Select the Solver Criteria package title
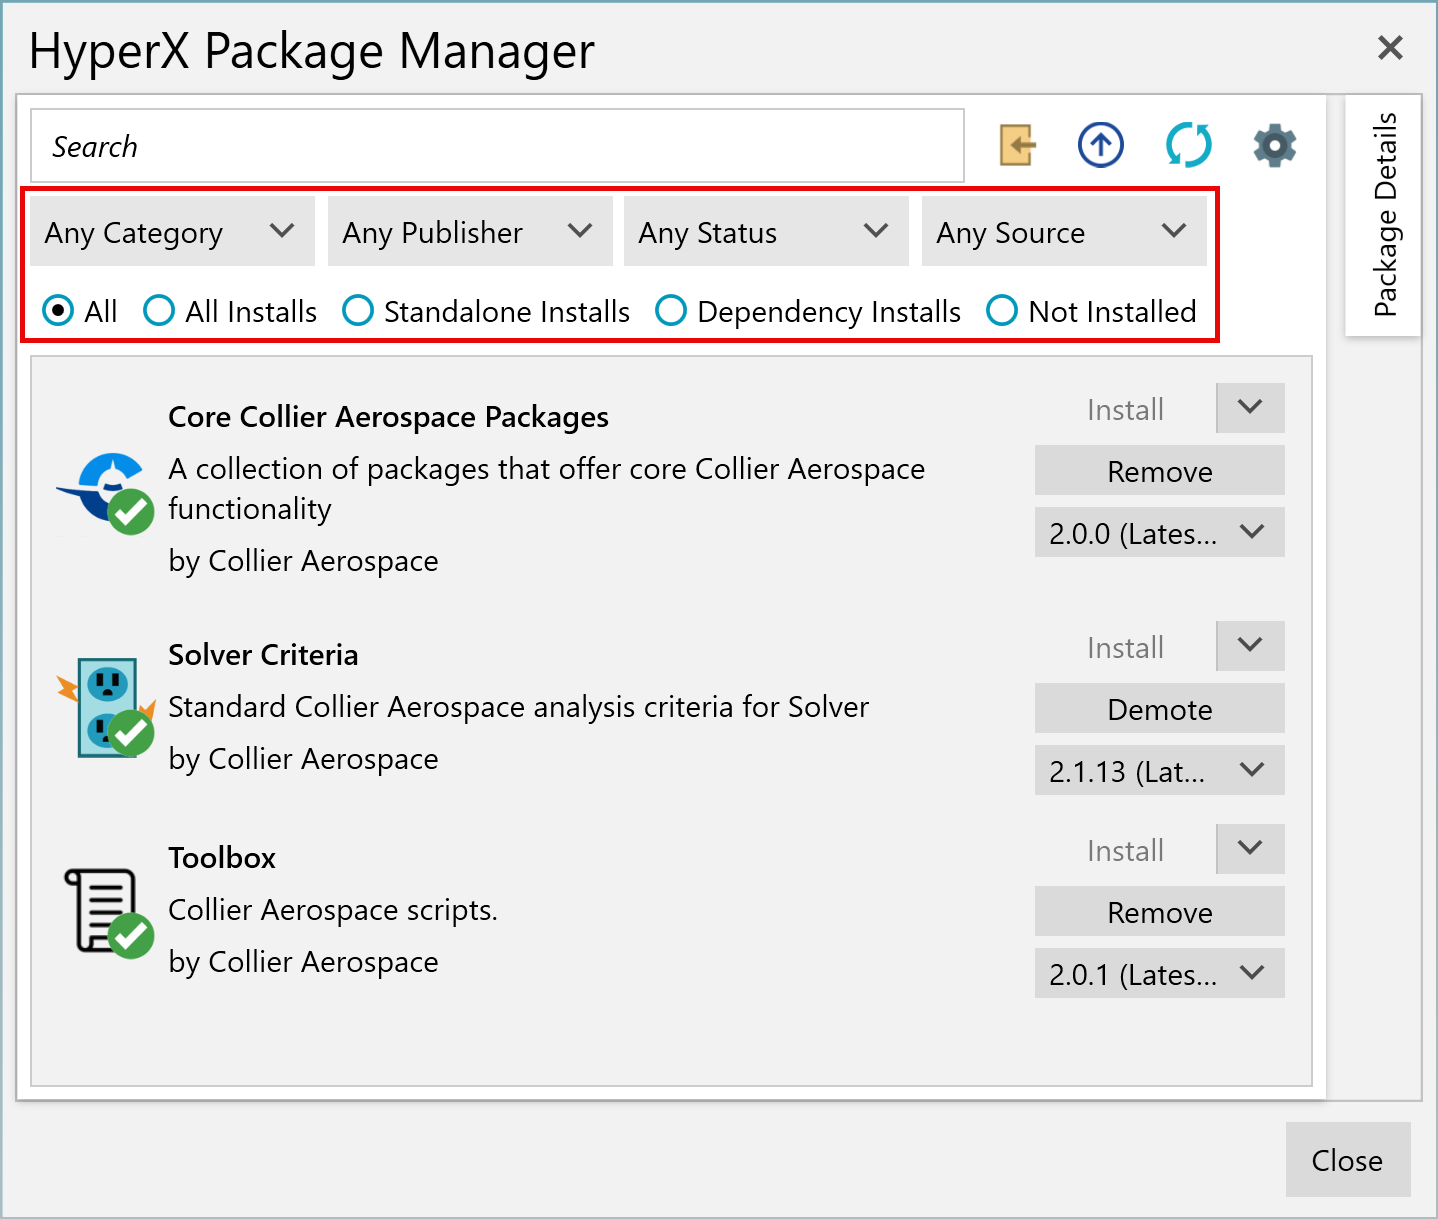Image resolution: width=1438 pixels, height=1219 pixels. point(263,655)
